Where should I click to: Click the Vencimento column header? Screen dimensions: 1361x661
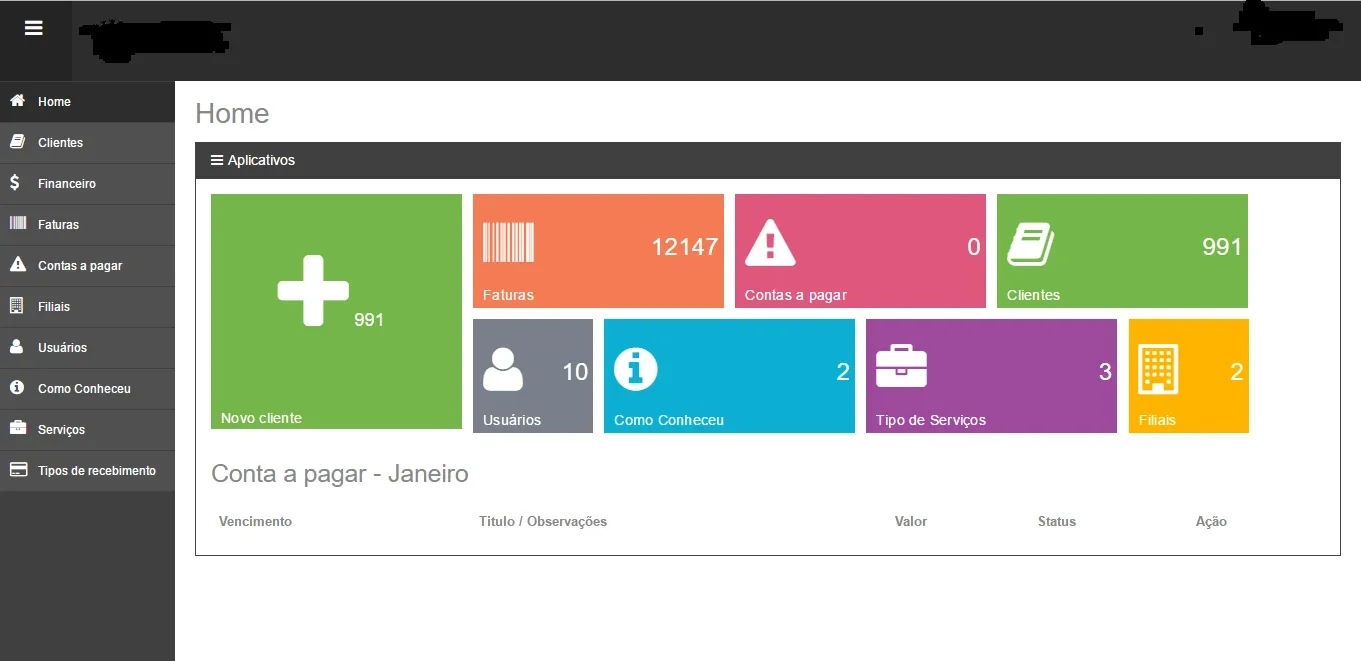coord(255,521)
